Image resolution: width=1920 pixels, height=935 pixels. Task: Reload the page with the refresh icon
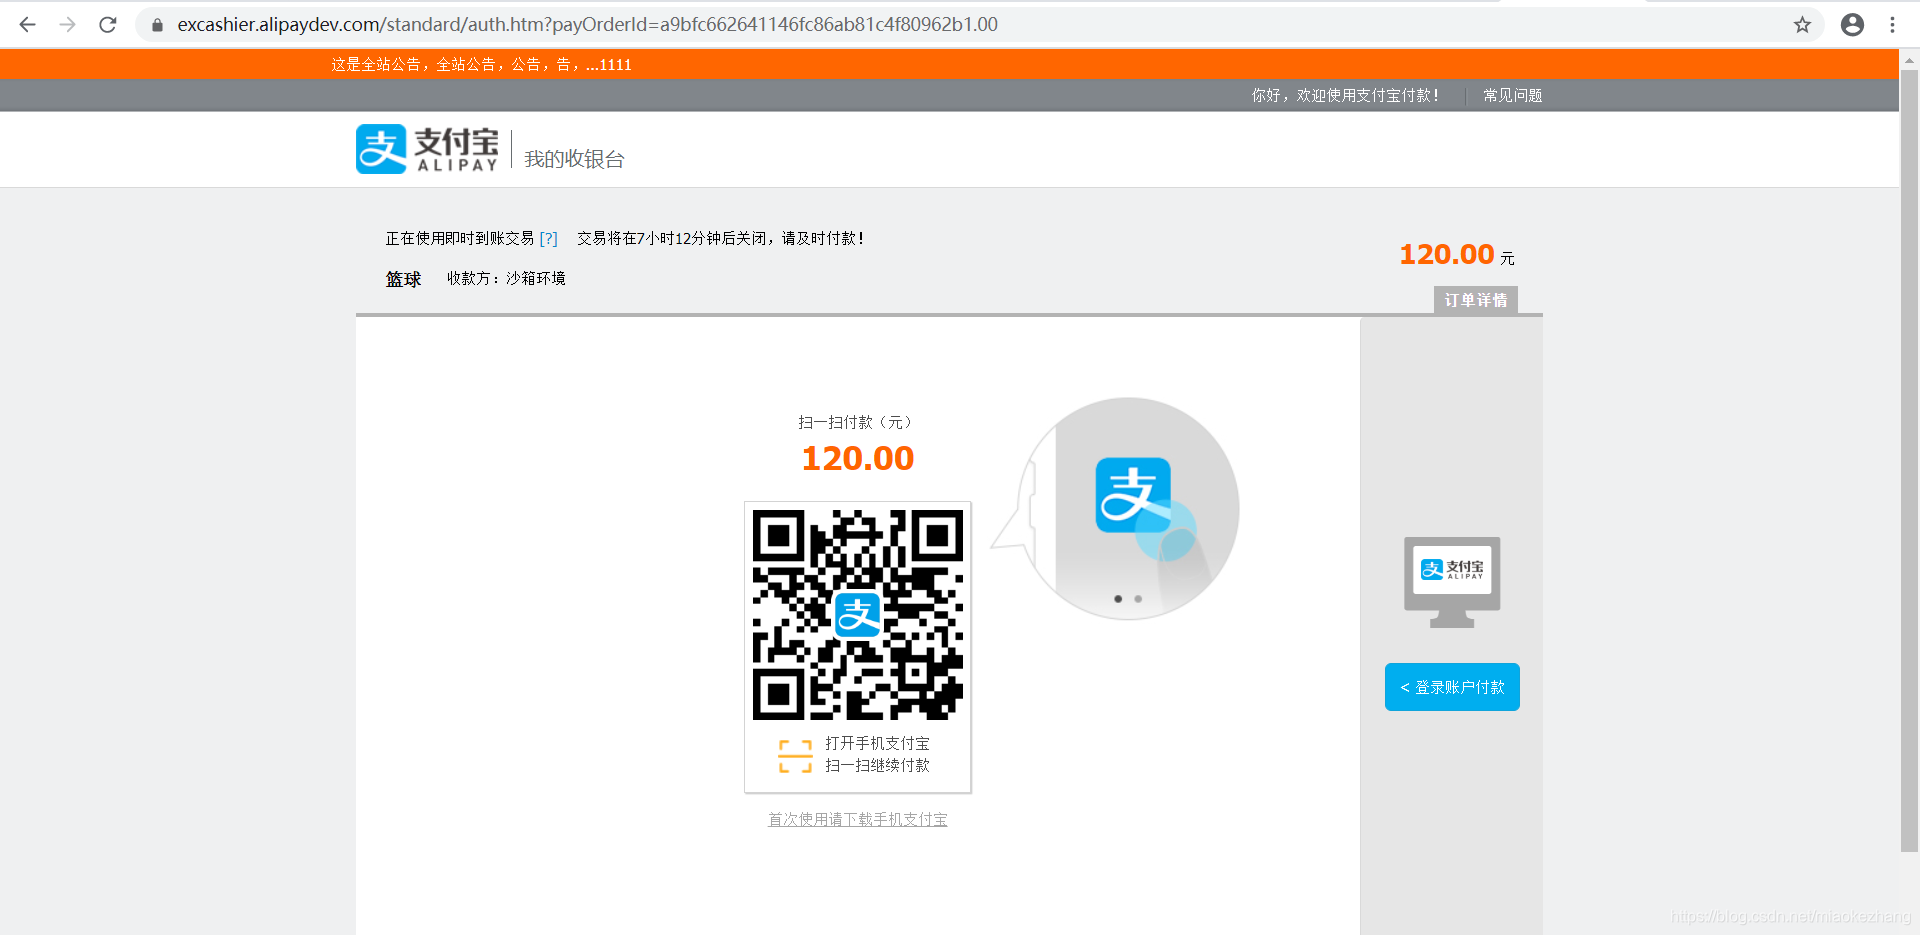tap(108, 25)
